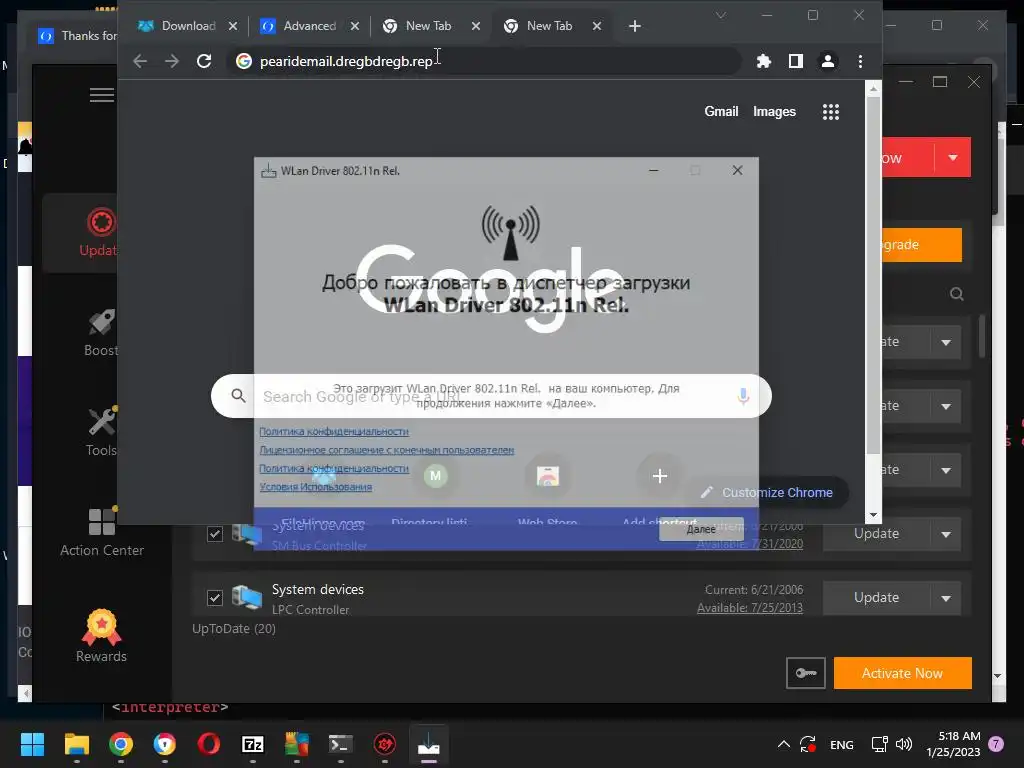Go back in Chrome browser

(x=140, y=61)
